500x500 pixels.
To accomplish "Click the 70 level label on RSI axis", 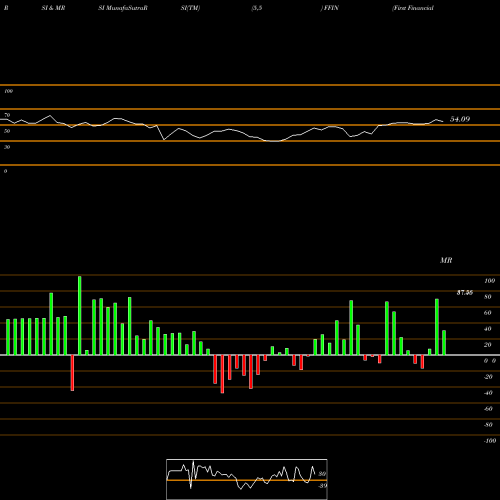I will click(x=7, y=115).
